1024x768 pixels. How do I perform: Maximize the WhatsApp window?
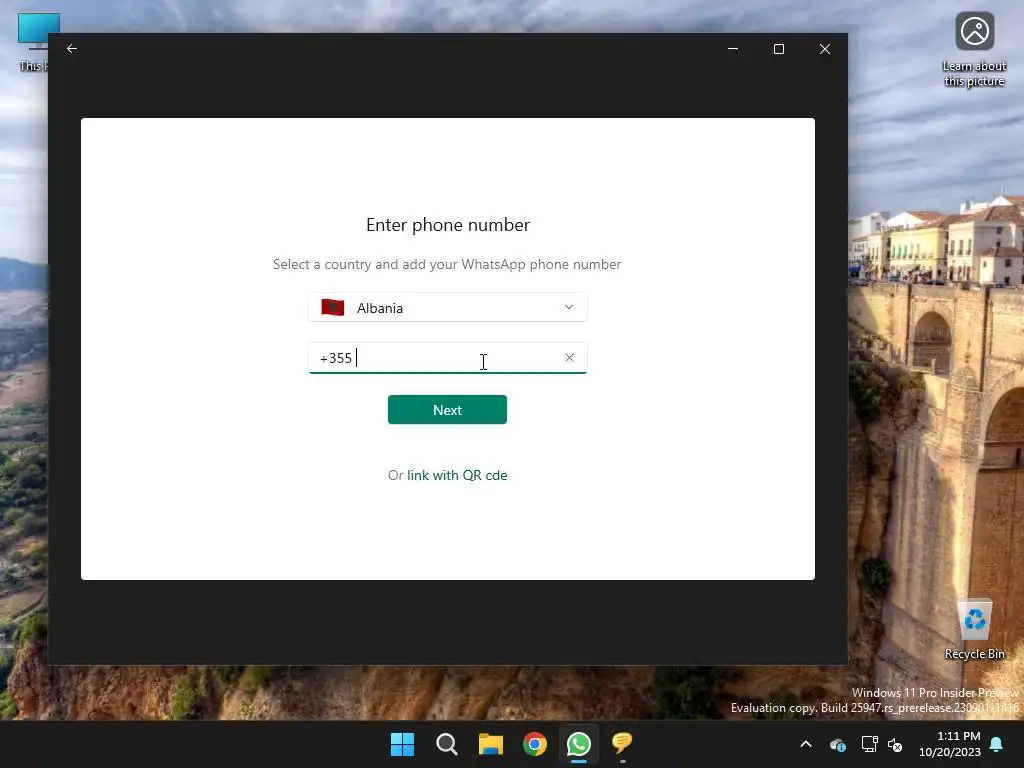pos(778,49)
